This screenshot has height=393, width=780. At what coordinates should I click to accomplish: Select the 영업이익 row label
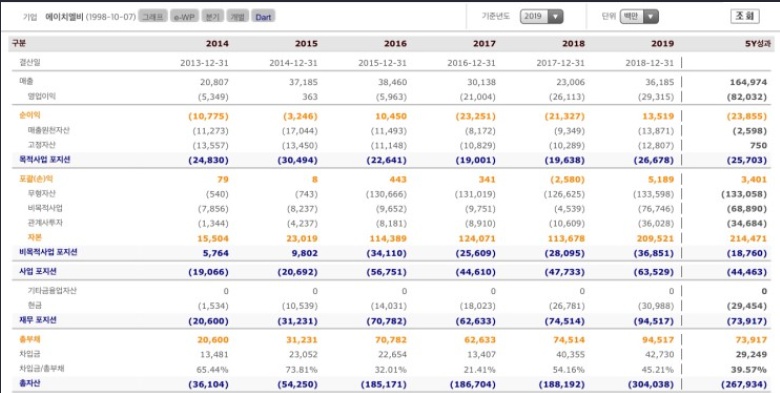[41, 96]
